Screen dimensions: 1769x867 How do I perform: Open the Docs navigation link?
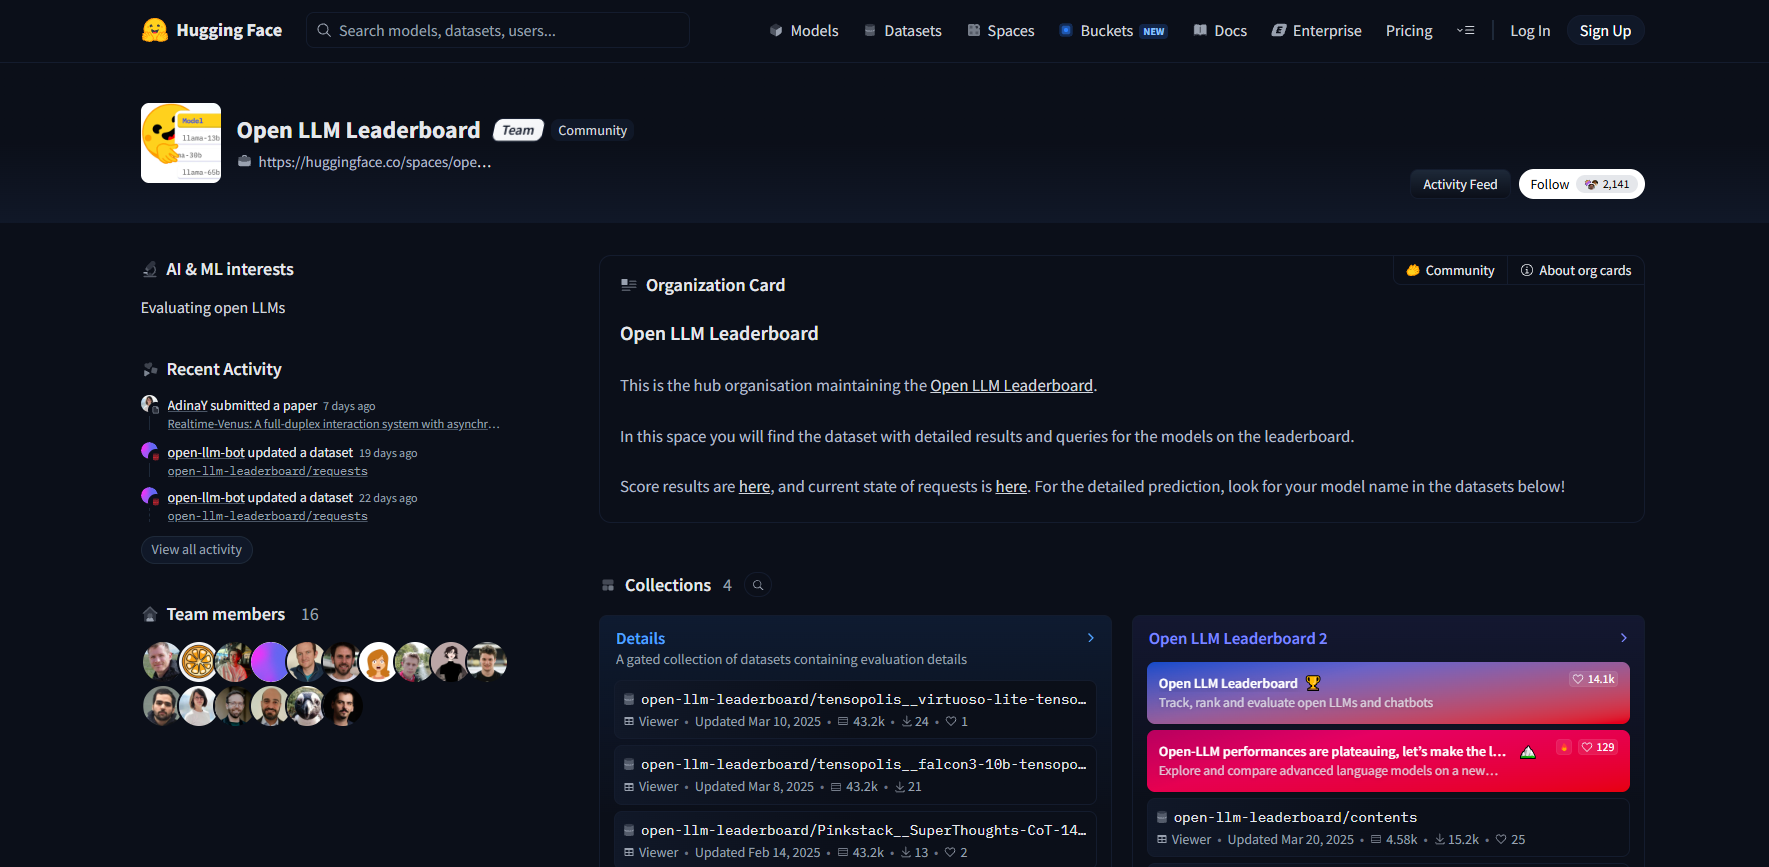[1220, 31]
